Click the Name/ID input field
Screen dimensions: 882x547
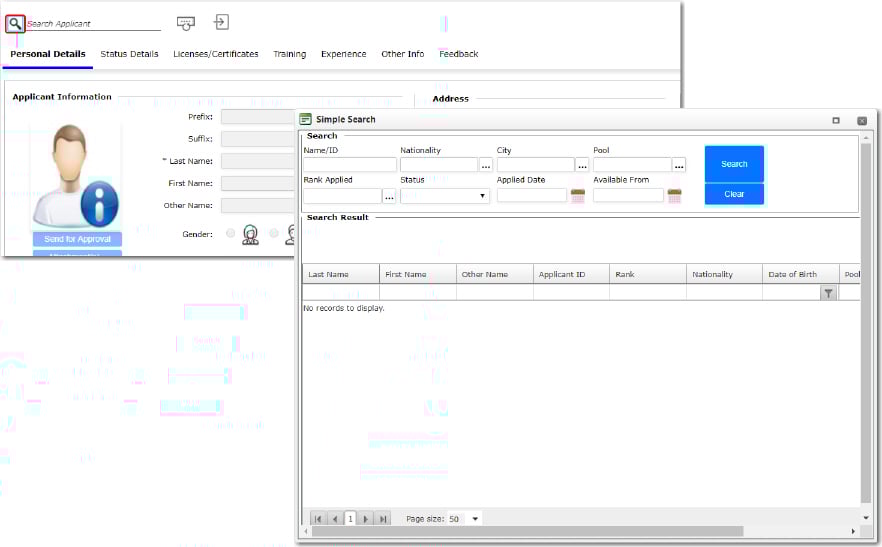point(350,165)
